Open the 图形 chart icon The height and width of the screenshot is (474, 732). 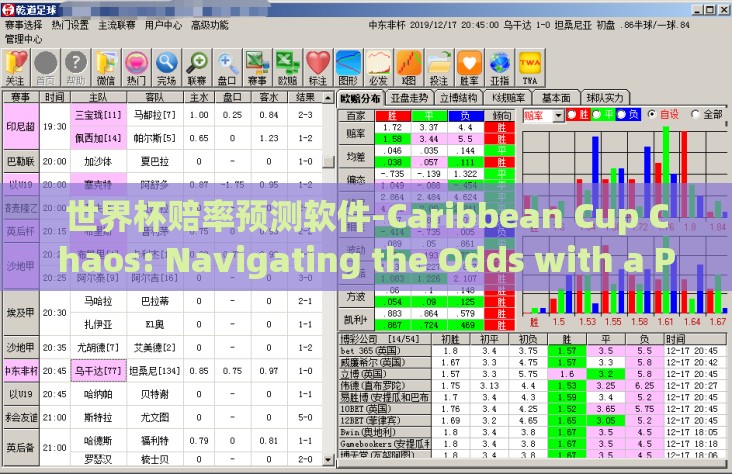(x=348, y=68)
